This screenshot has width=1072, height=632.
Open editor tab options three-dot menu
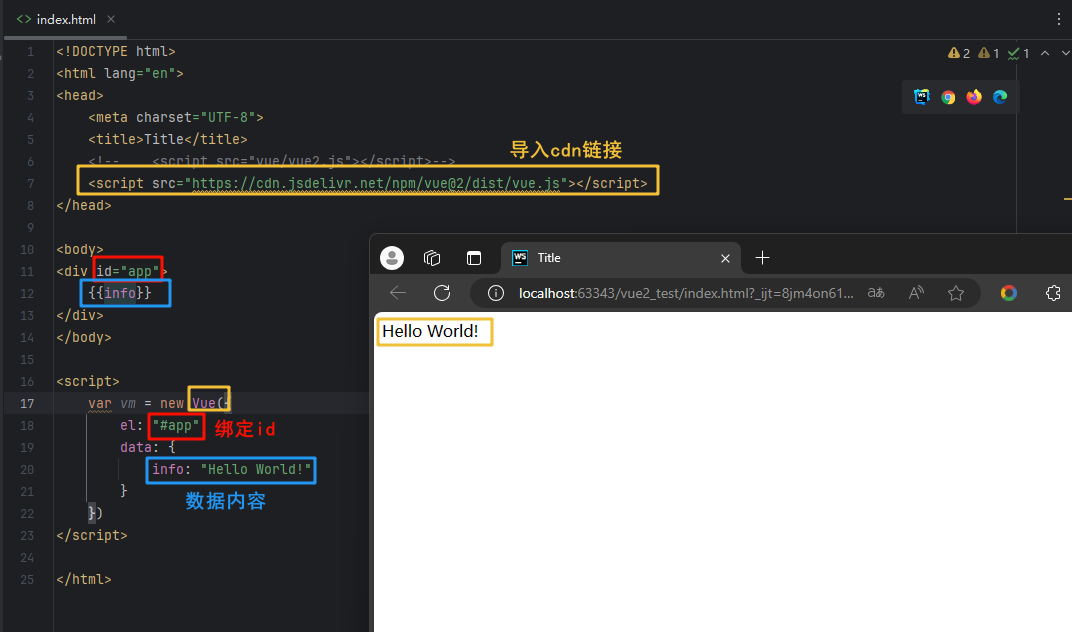coord(1058,19)
